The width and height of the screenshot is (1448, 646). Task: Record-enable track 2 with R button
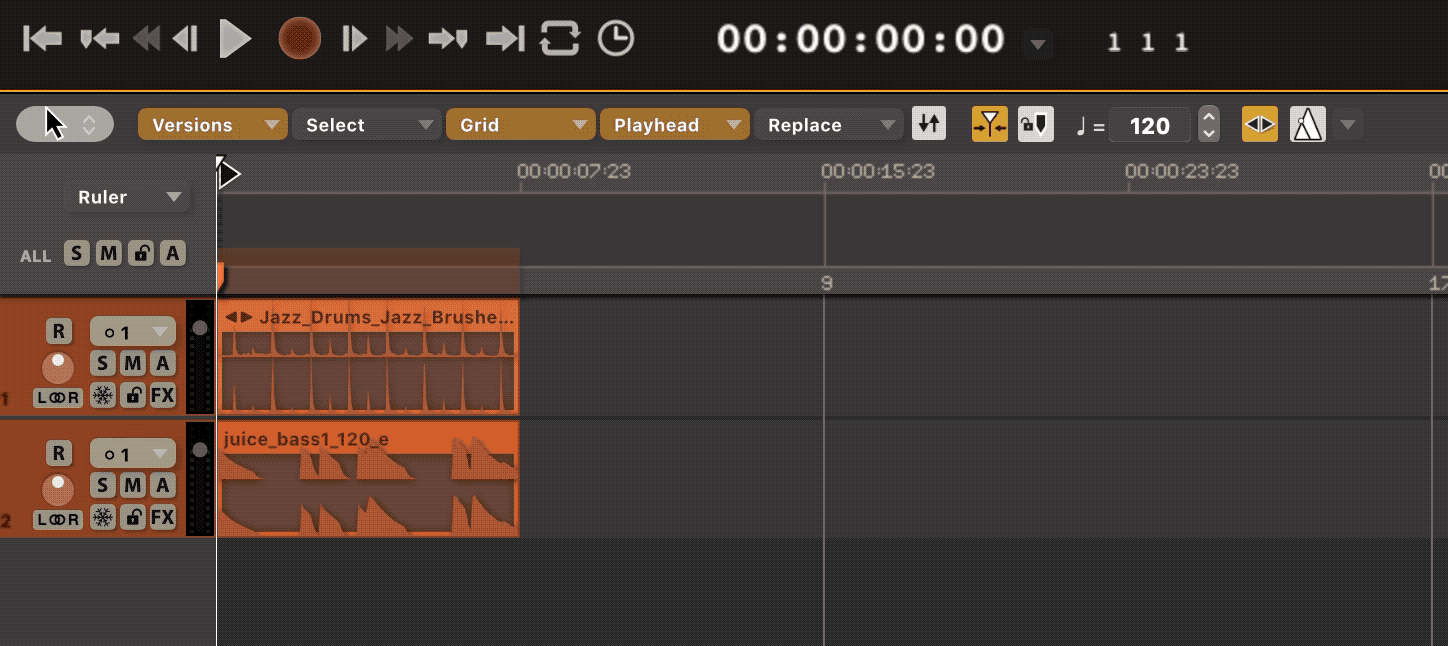tap(58, 453)
